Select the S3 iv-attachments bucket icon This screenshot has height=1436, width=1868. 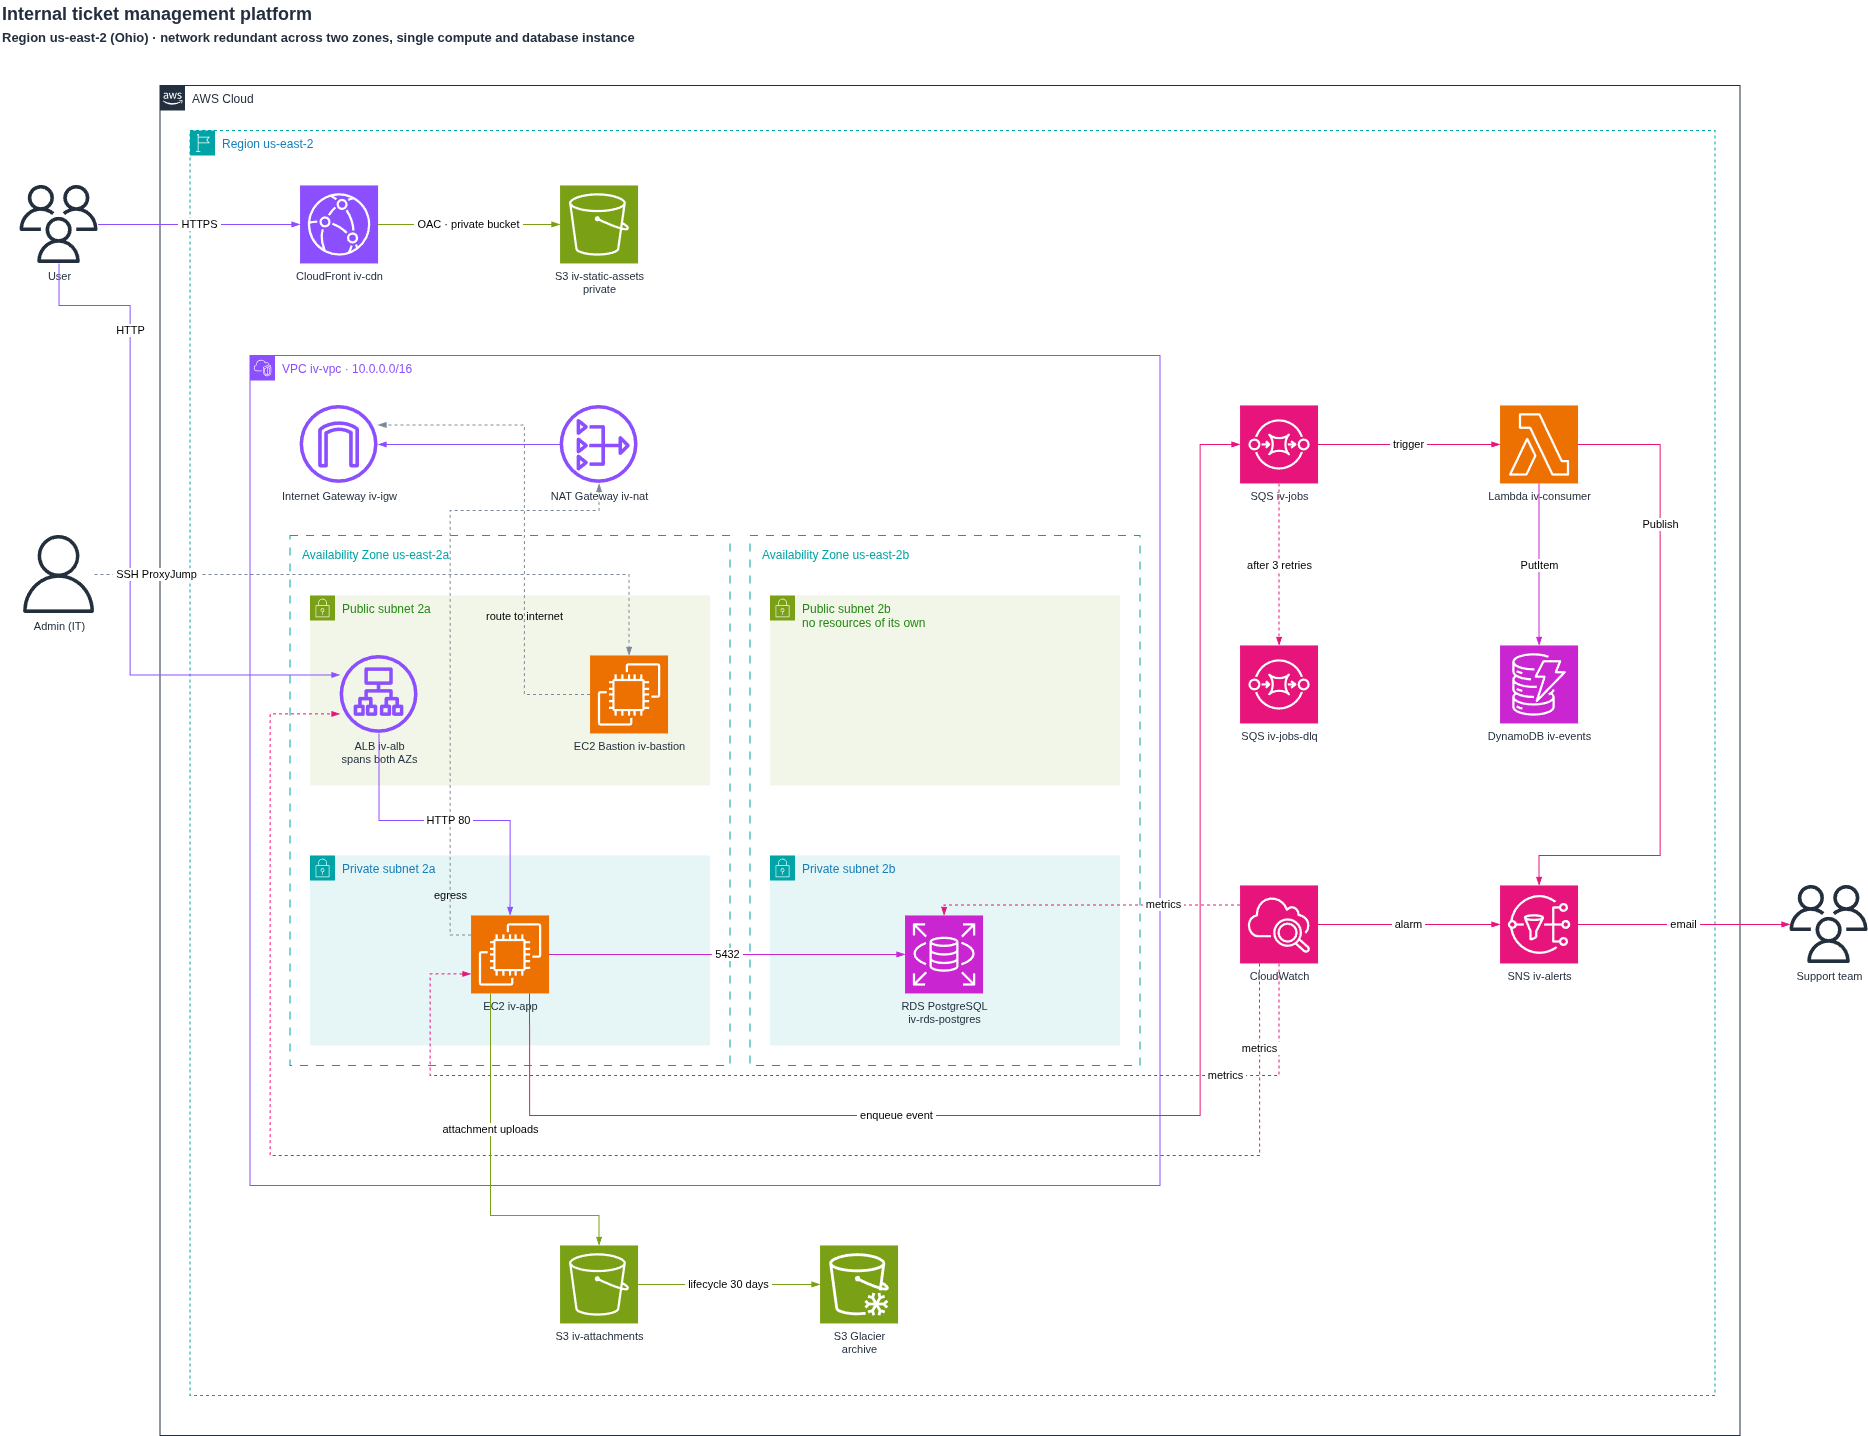point(599,1284)
